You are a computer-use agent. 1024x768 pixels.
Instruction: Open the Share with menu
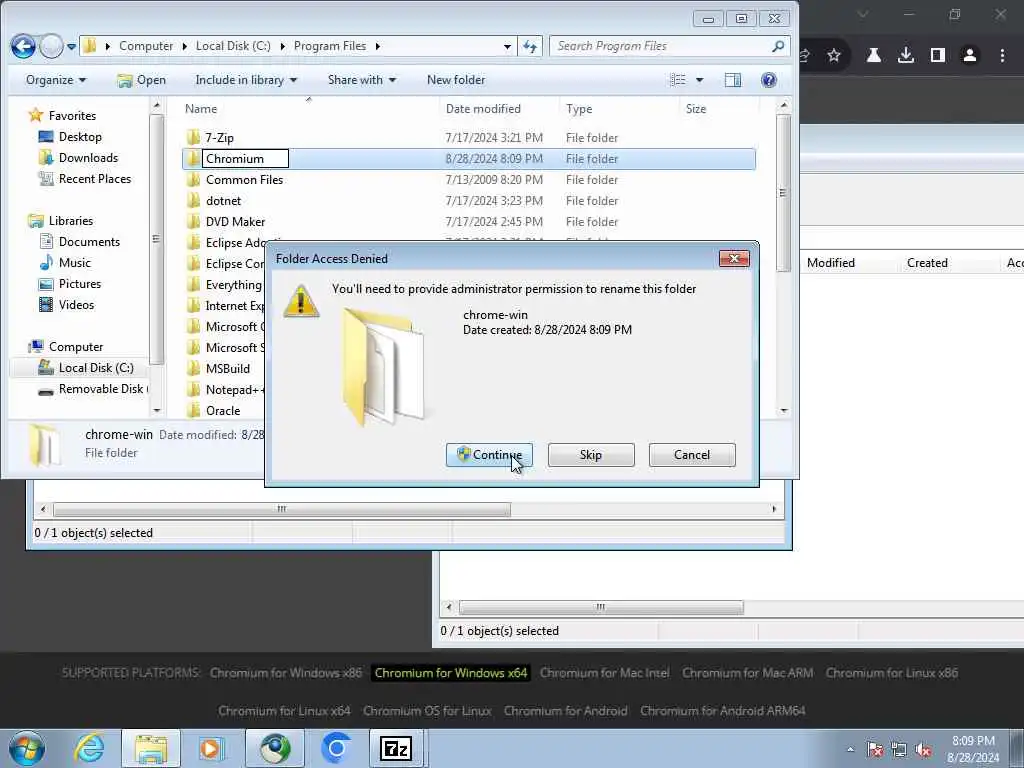pyautogui.click(x=362, y=80)
